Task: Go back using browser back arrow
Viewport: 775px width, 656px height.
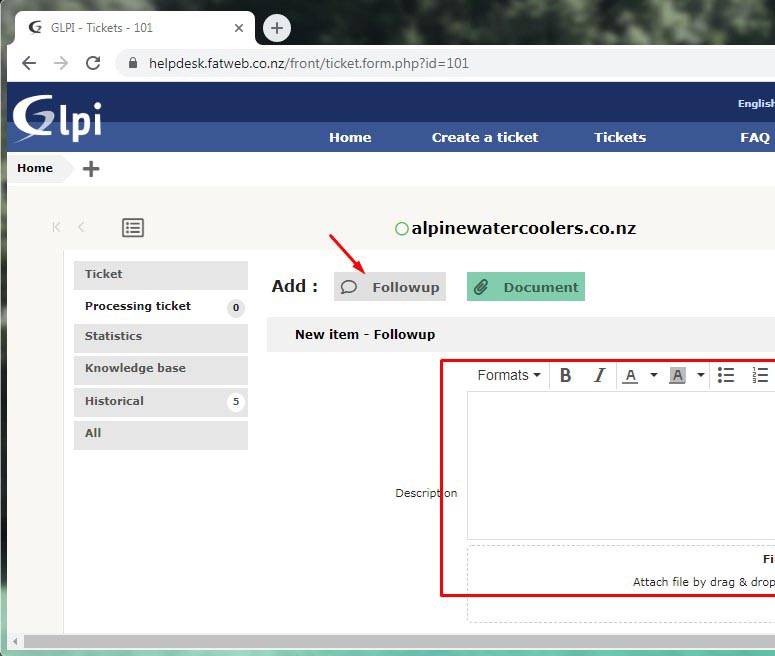Action: tap(29, 63)
